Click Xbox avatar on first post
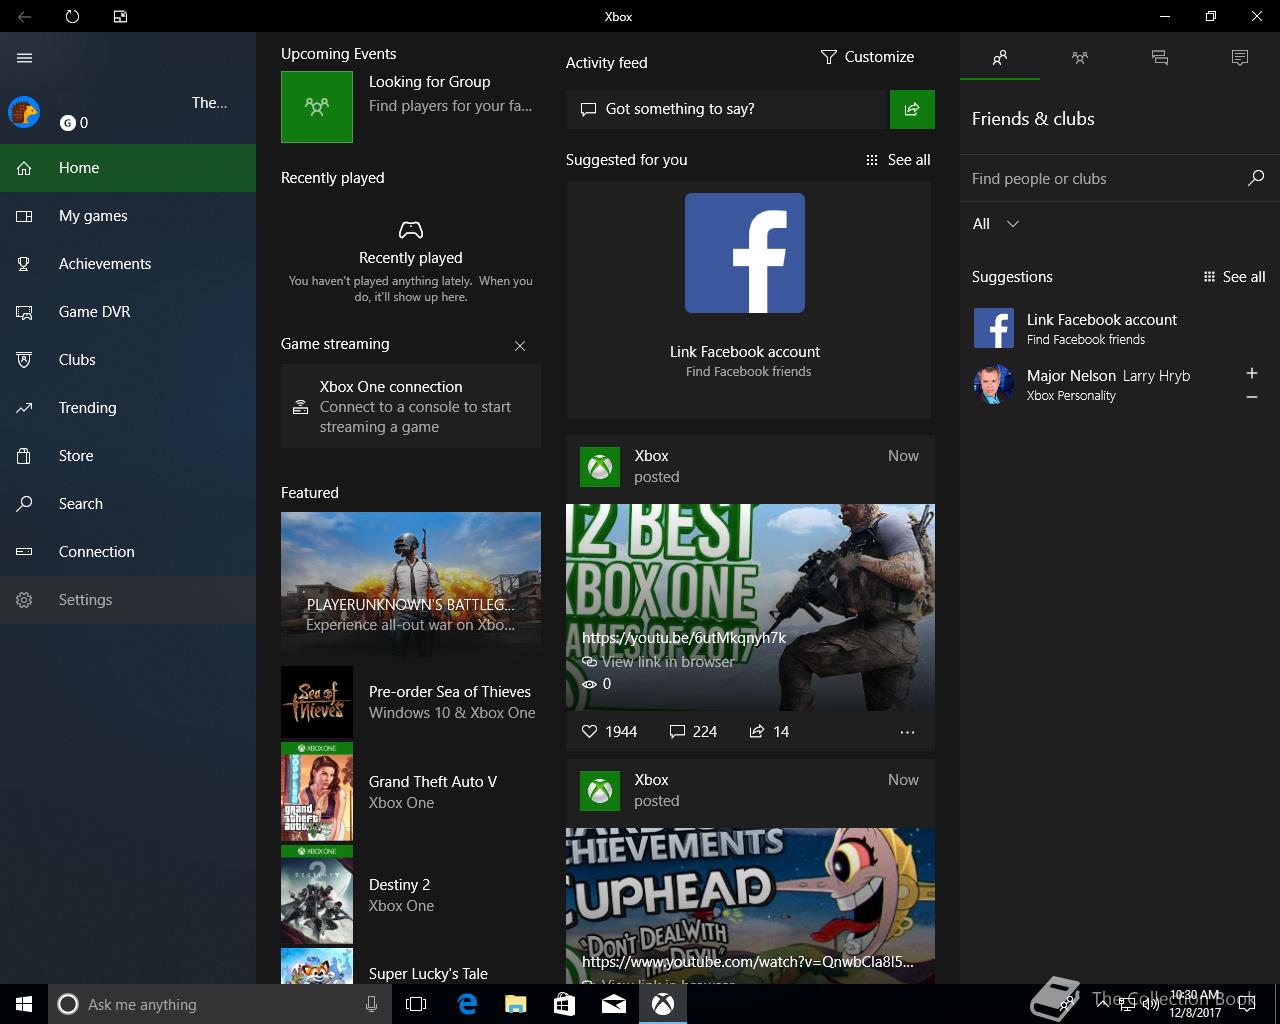The width and height of the screenshot is (1280, 1024). [600, 466]
